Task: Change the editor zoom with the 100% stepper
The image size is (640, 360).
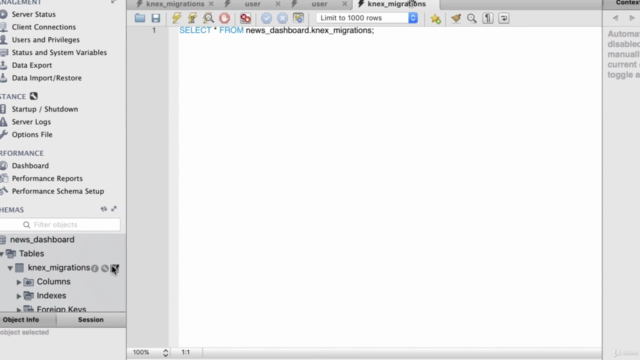Action: 165,352
